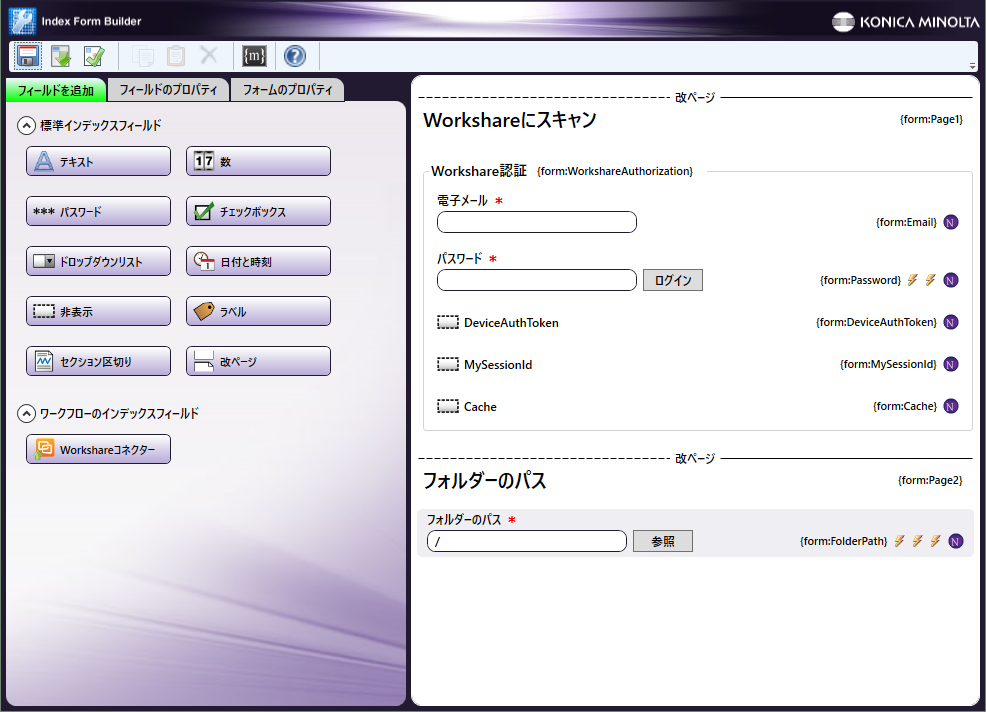This screenshot has width=986, height=712.
Task: Add a チェックボックス field
Action: [258, 212]
